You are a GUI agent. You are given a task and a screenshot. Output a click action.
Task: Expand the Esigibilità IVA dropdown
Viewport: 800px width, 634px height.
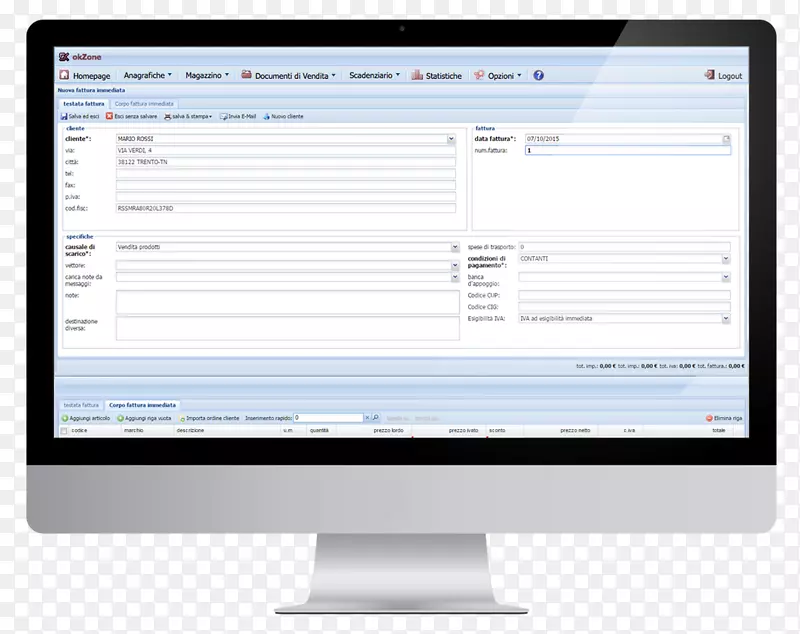[726, 318]
